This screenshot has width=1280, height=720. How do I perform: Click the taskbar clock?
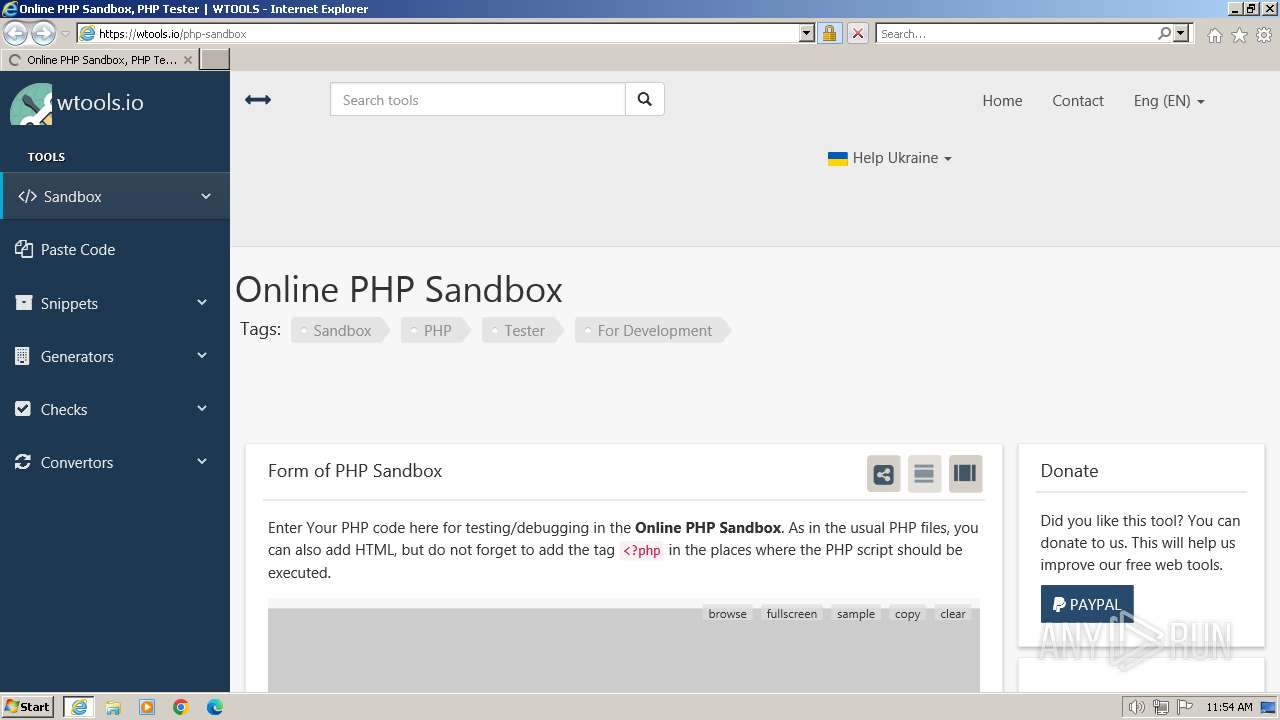(x=1229, y=707)
